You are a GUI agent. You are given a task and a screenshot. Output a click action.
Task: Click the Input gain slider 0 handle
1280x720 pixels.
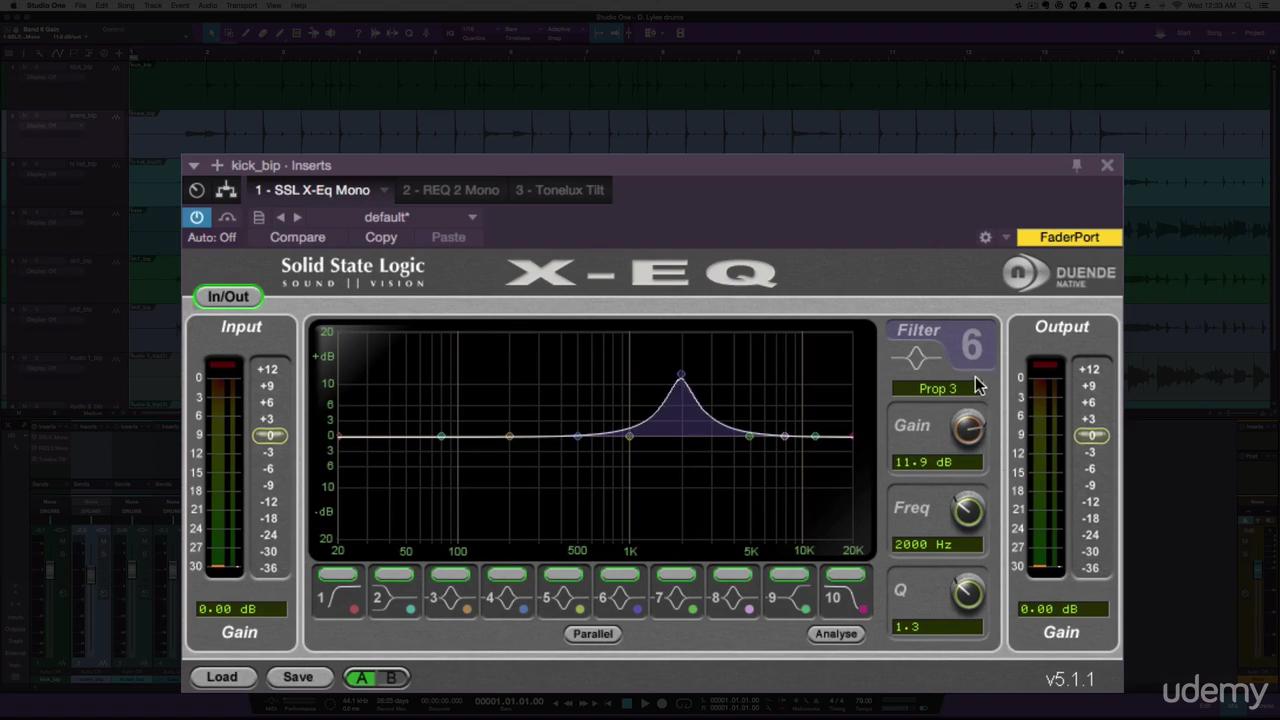pos(269,436)
